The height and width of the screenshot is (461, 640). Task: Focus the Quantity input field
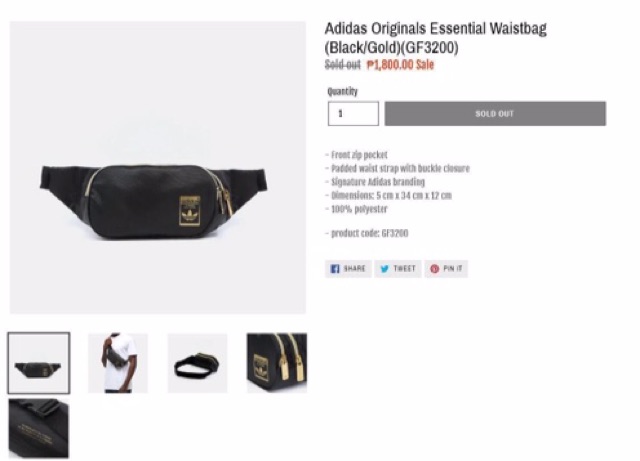point(353,114)
